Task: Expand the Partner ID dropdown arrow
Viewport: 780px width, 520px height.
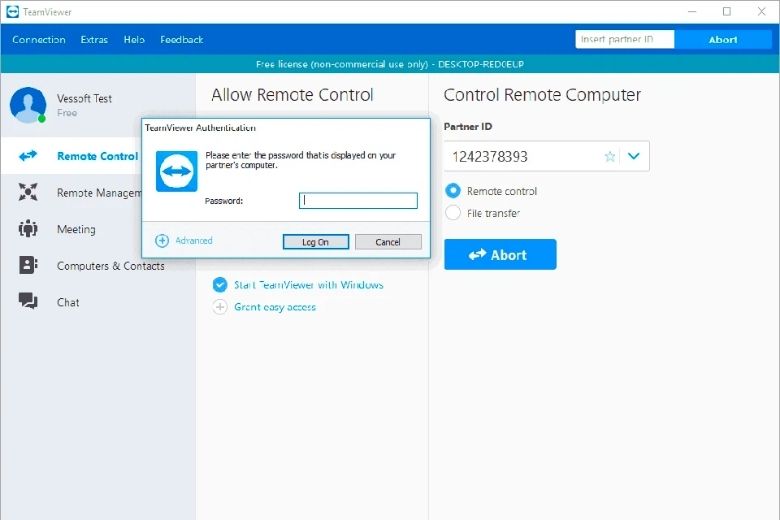Action: point(634,157)
